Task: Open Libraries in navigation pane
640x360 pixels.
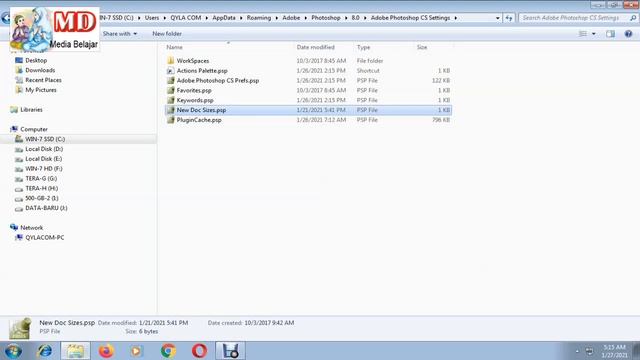Action: 31,109
